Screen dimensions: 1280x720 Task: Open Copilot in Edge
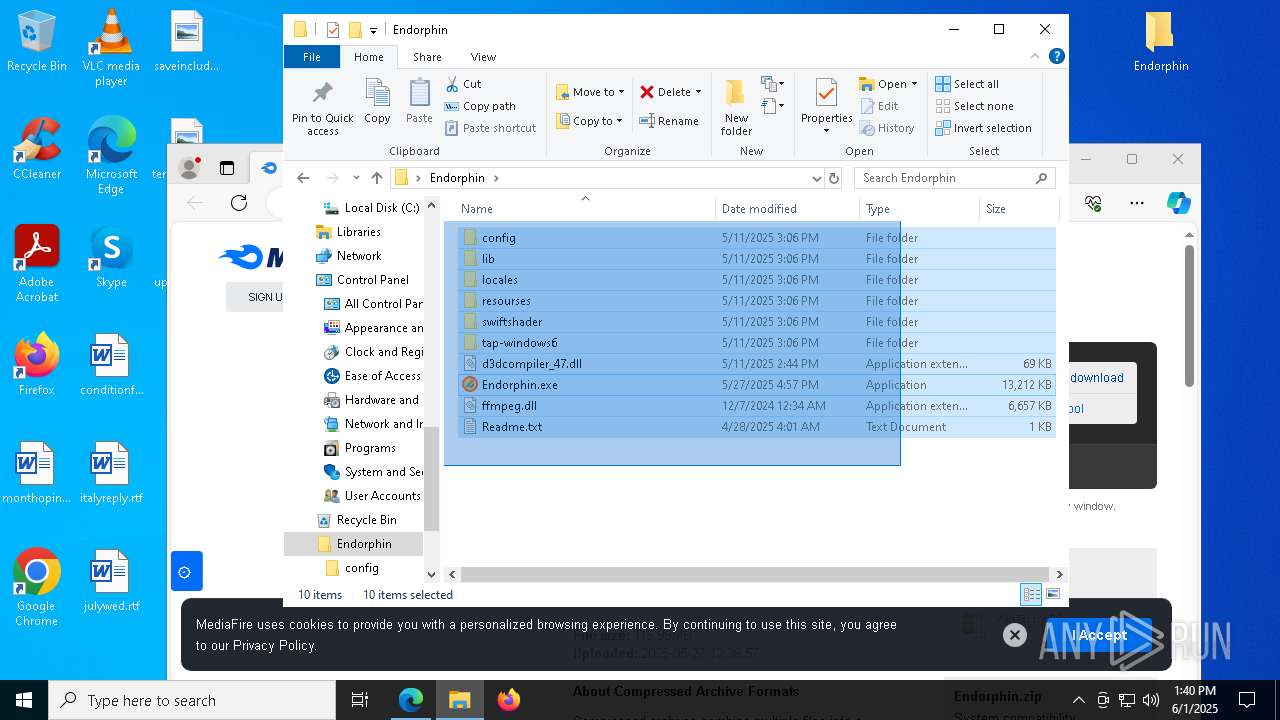1179,203
